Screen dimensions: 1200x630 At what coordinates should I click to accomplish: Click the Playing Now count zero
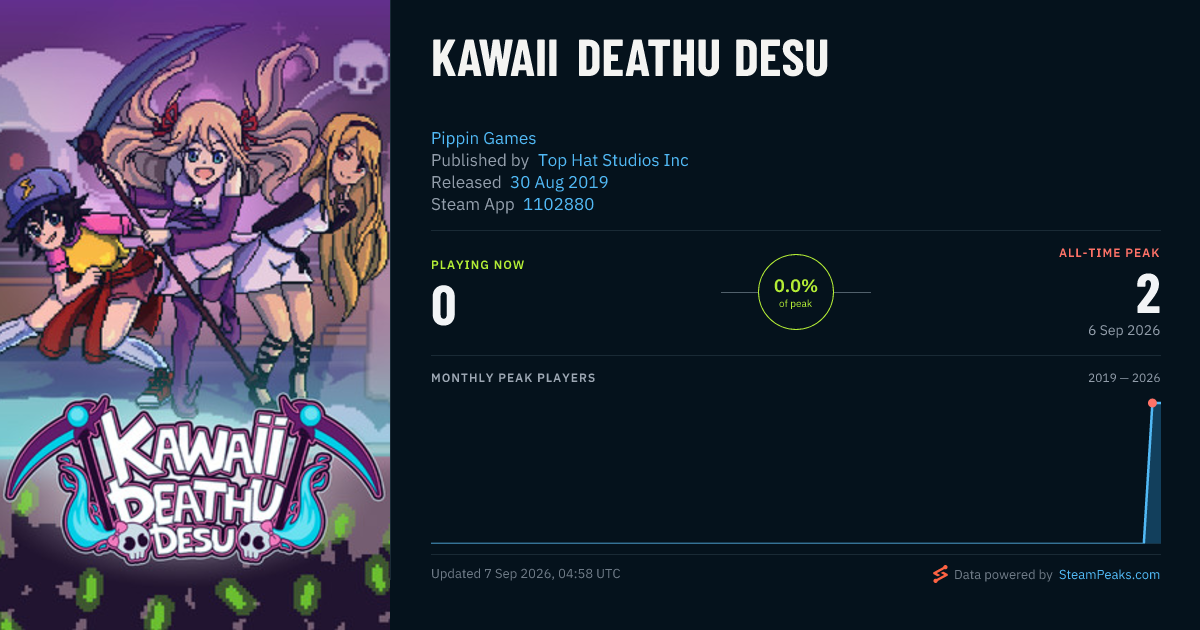(x=444, y=306)
